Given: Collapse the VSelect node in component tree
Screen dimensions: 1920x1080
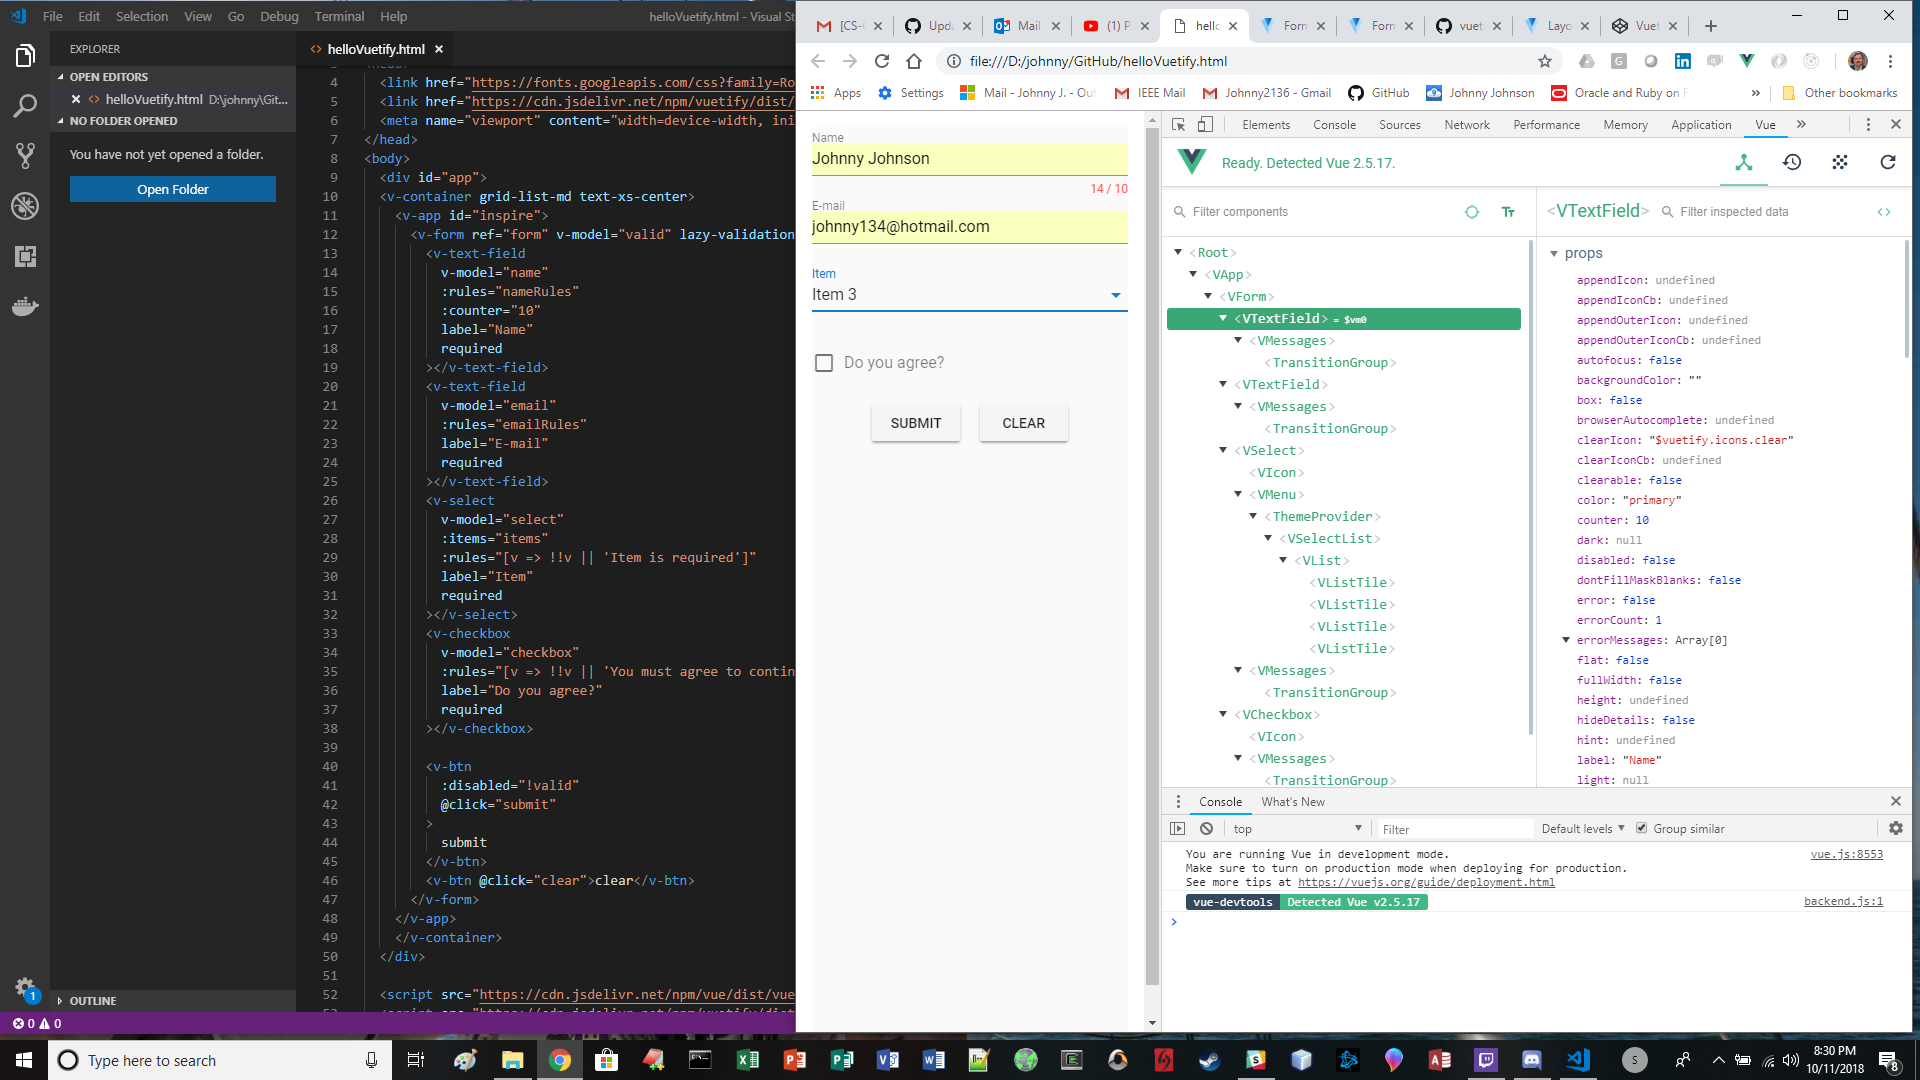Looking at the screenshot, I should (x=1223, y=451).
